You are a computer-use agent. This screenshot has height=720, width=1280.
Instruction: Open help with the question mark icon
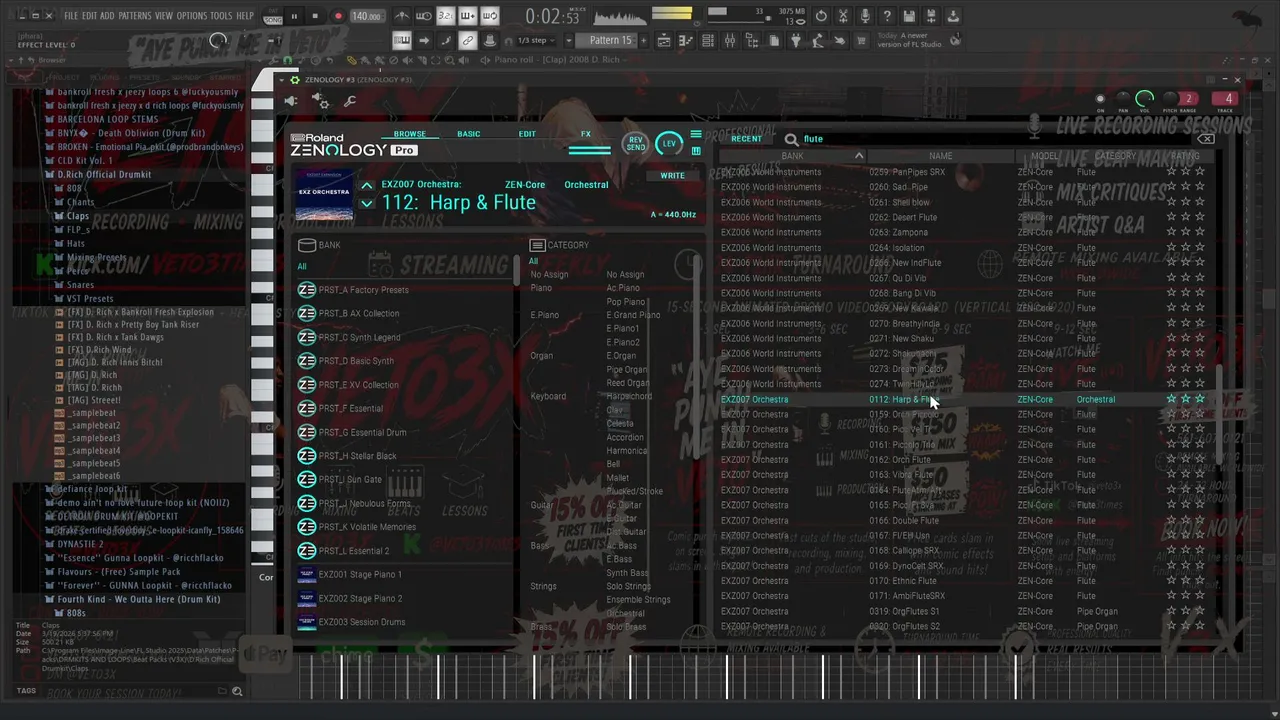pyautogui.click(x=887, y=16)
